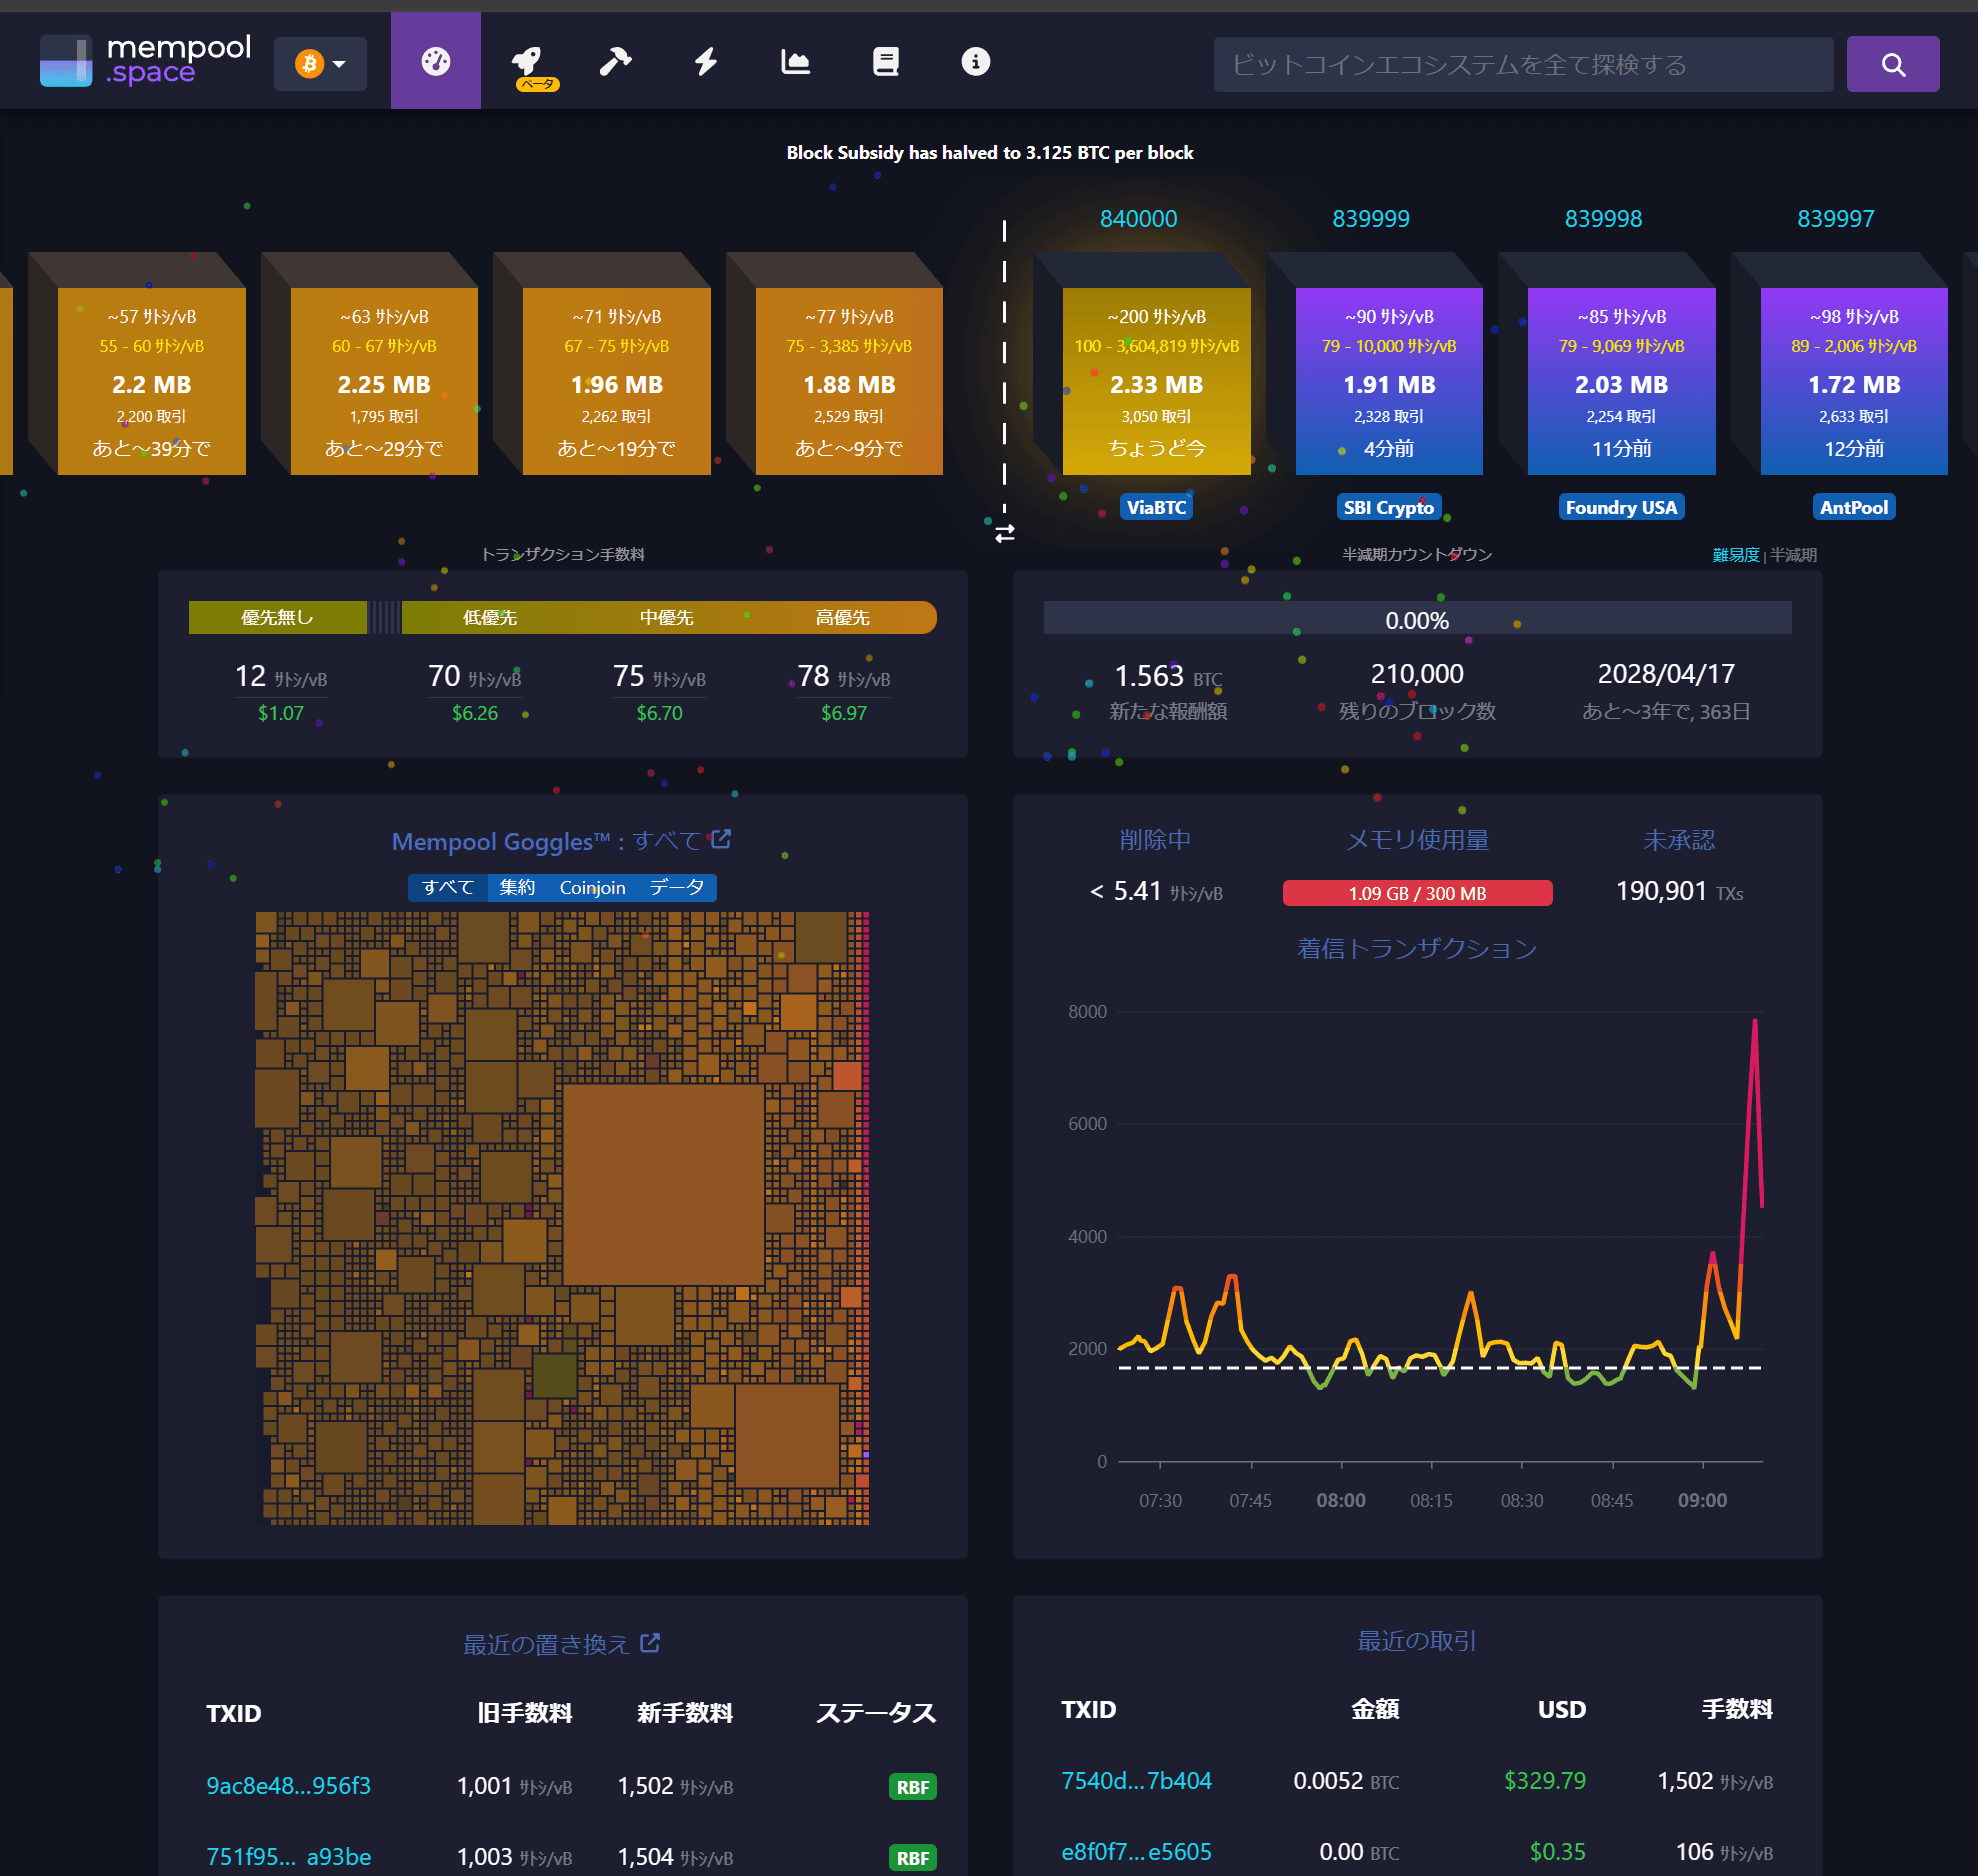Open the dashboard gauge icon
The height and width of the screenshot is (1876, 1978).
click(435, 62)
